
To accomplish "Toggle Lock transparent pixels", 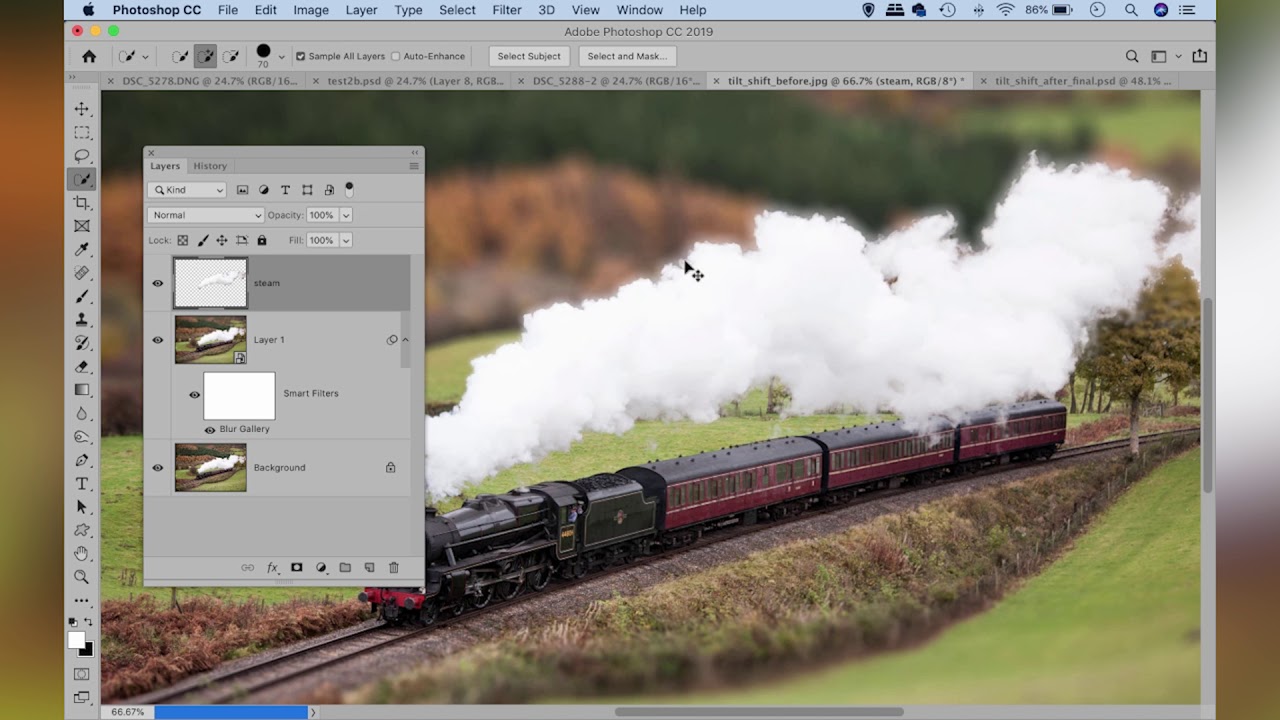I will tap(182, 241).
